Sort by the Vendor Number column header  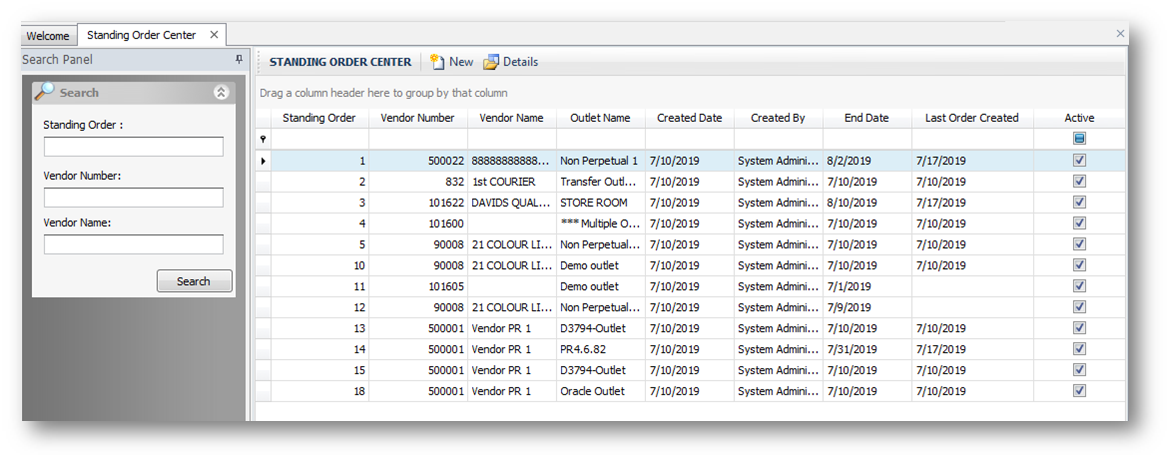[418, 118]
